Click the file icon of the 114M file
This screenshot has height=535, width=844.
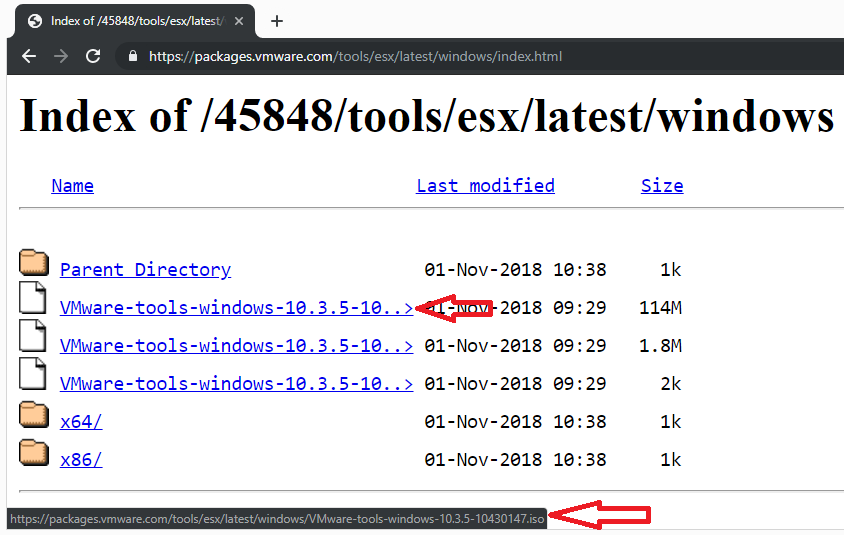pos(32,297)
